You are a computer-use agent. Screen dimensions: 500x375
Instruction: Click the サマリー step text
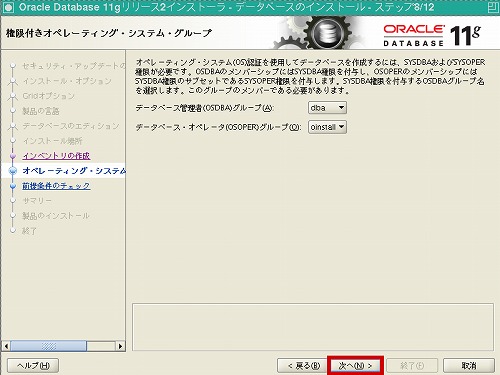tap(37, 201)
